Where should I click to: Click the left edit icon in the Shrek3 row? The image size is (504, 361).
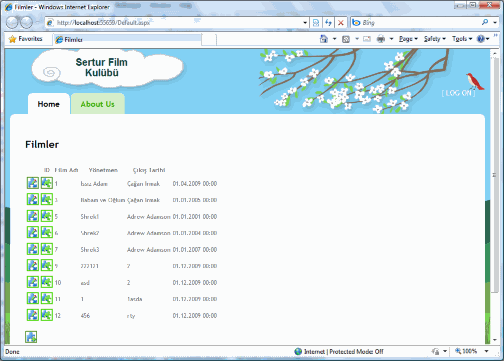point(33,249)
